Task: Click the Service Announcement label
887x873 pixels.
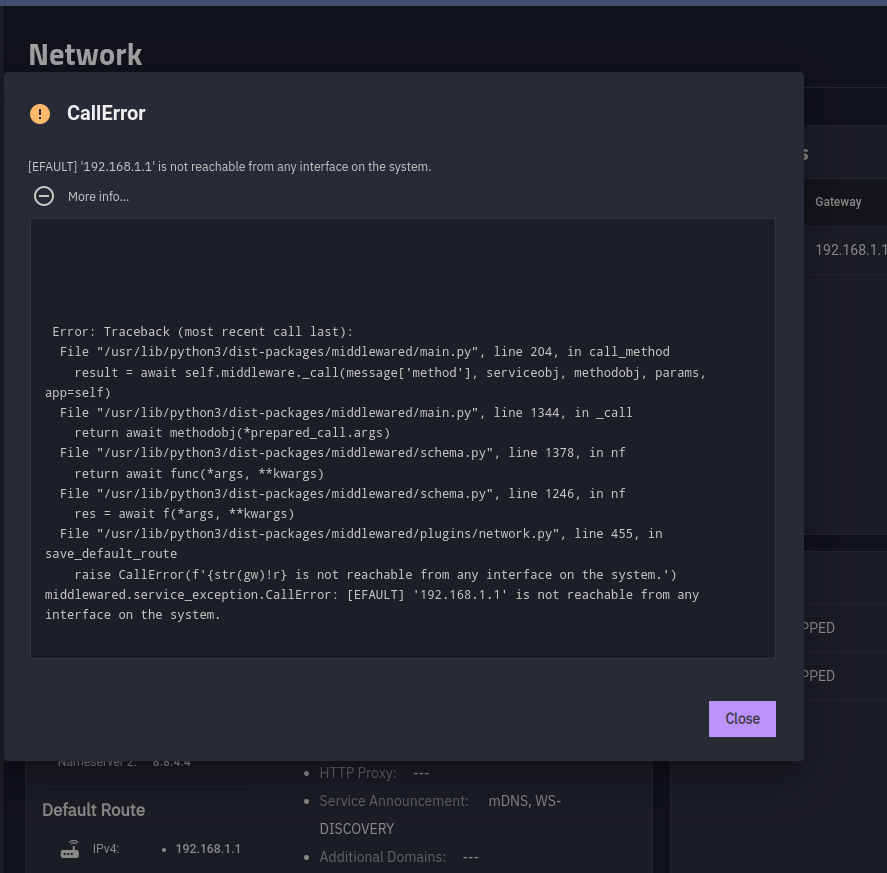Action: pyautogui.click(x=394, y=801)
